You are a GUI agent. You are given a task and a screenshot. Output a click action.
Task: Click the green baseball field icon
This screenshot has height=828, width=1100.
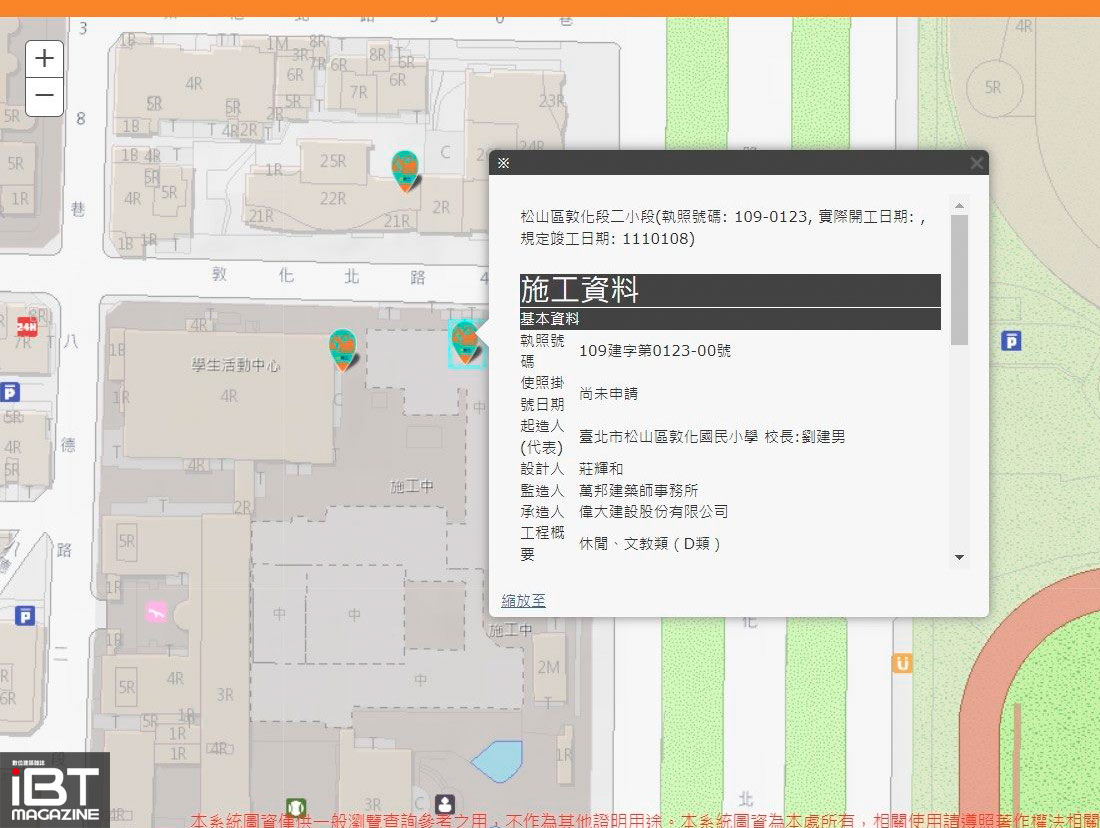pyautogui.click(x=296, y=806)
